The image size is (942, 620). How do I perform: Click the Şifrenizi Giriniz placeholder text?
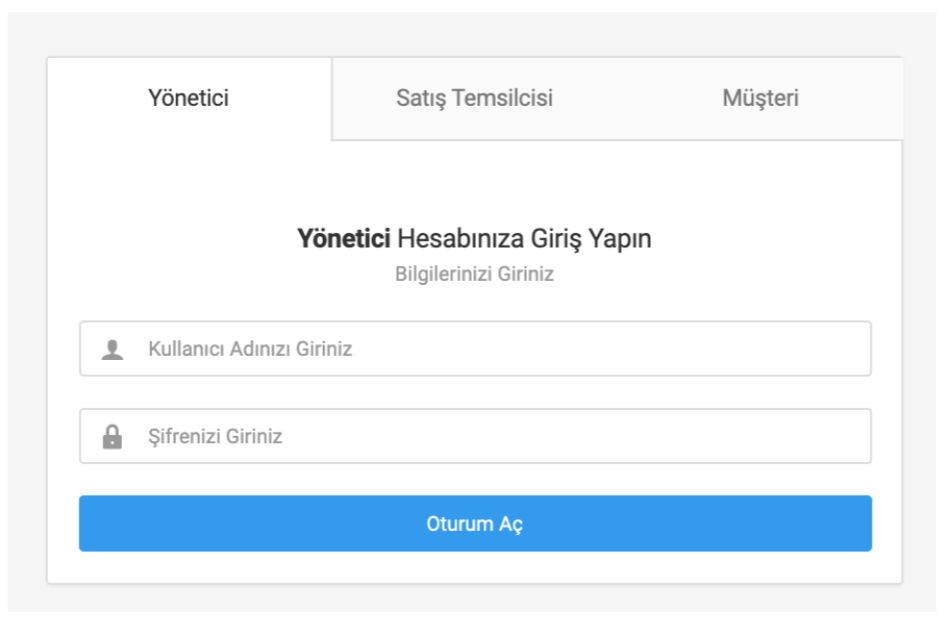click(x=215, y=437)
